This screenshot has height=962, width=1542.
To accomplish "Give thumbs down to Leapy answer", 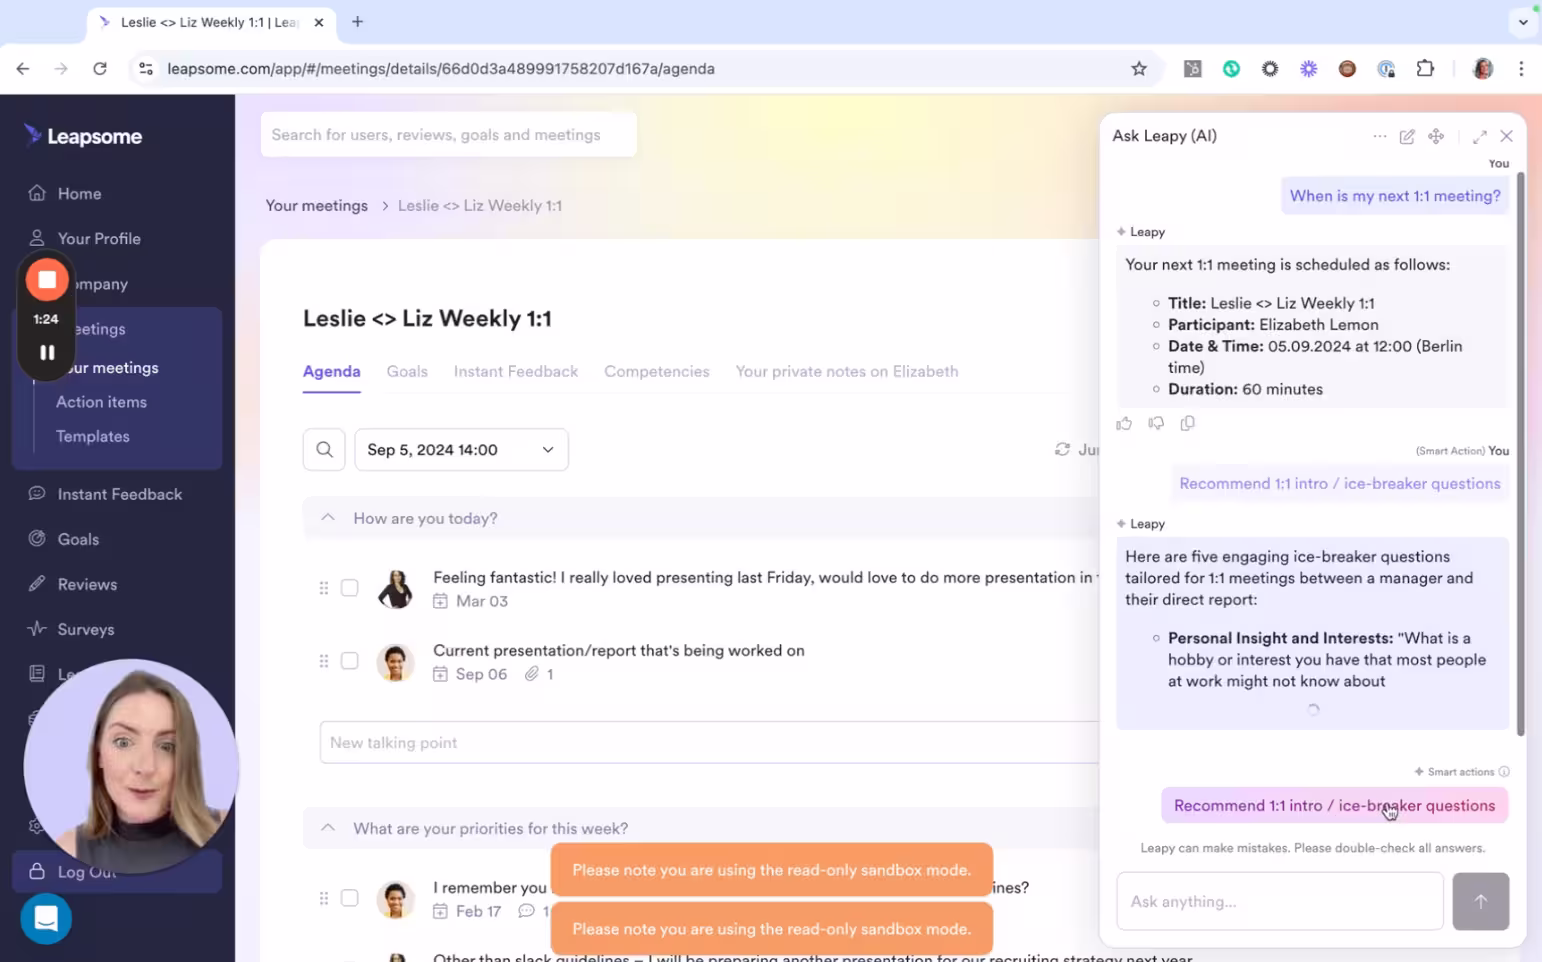I will 1156,423.
